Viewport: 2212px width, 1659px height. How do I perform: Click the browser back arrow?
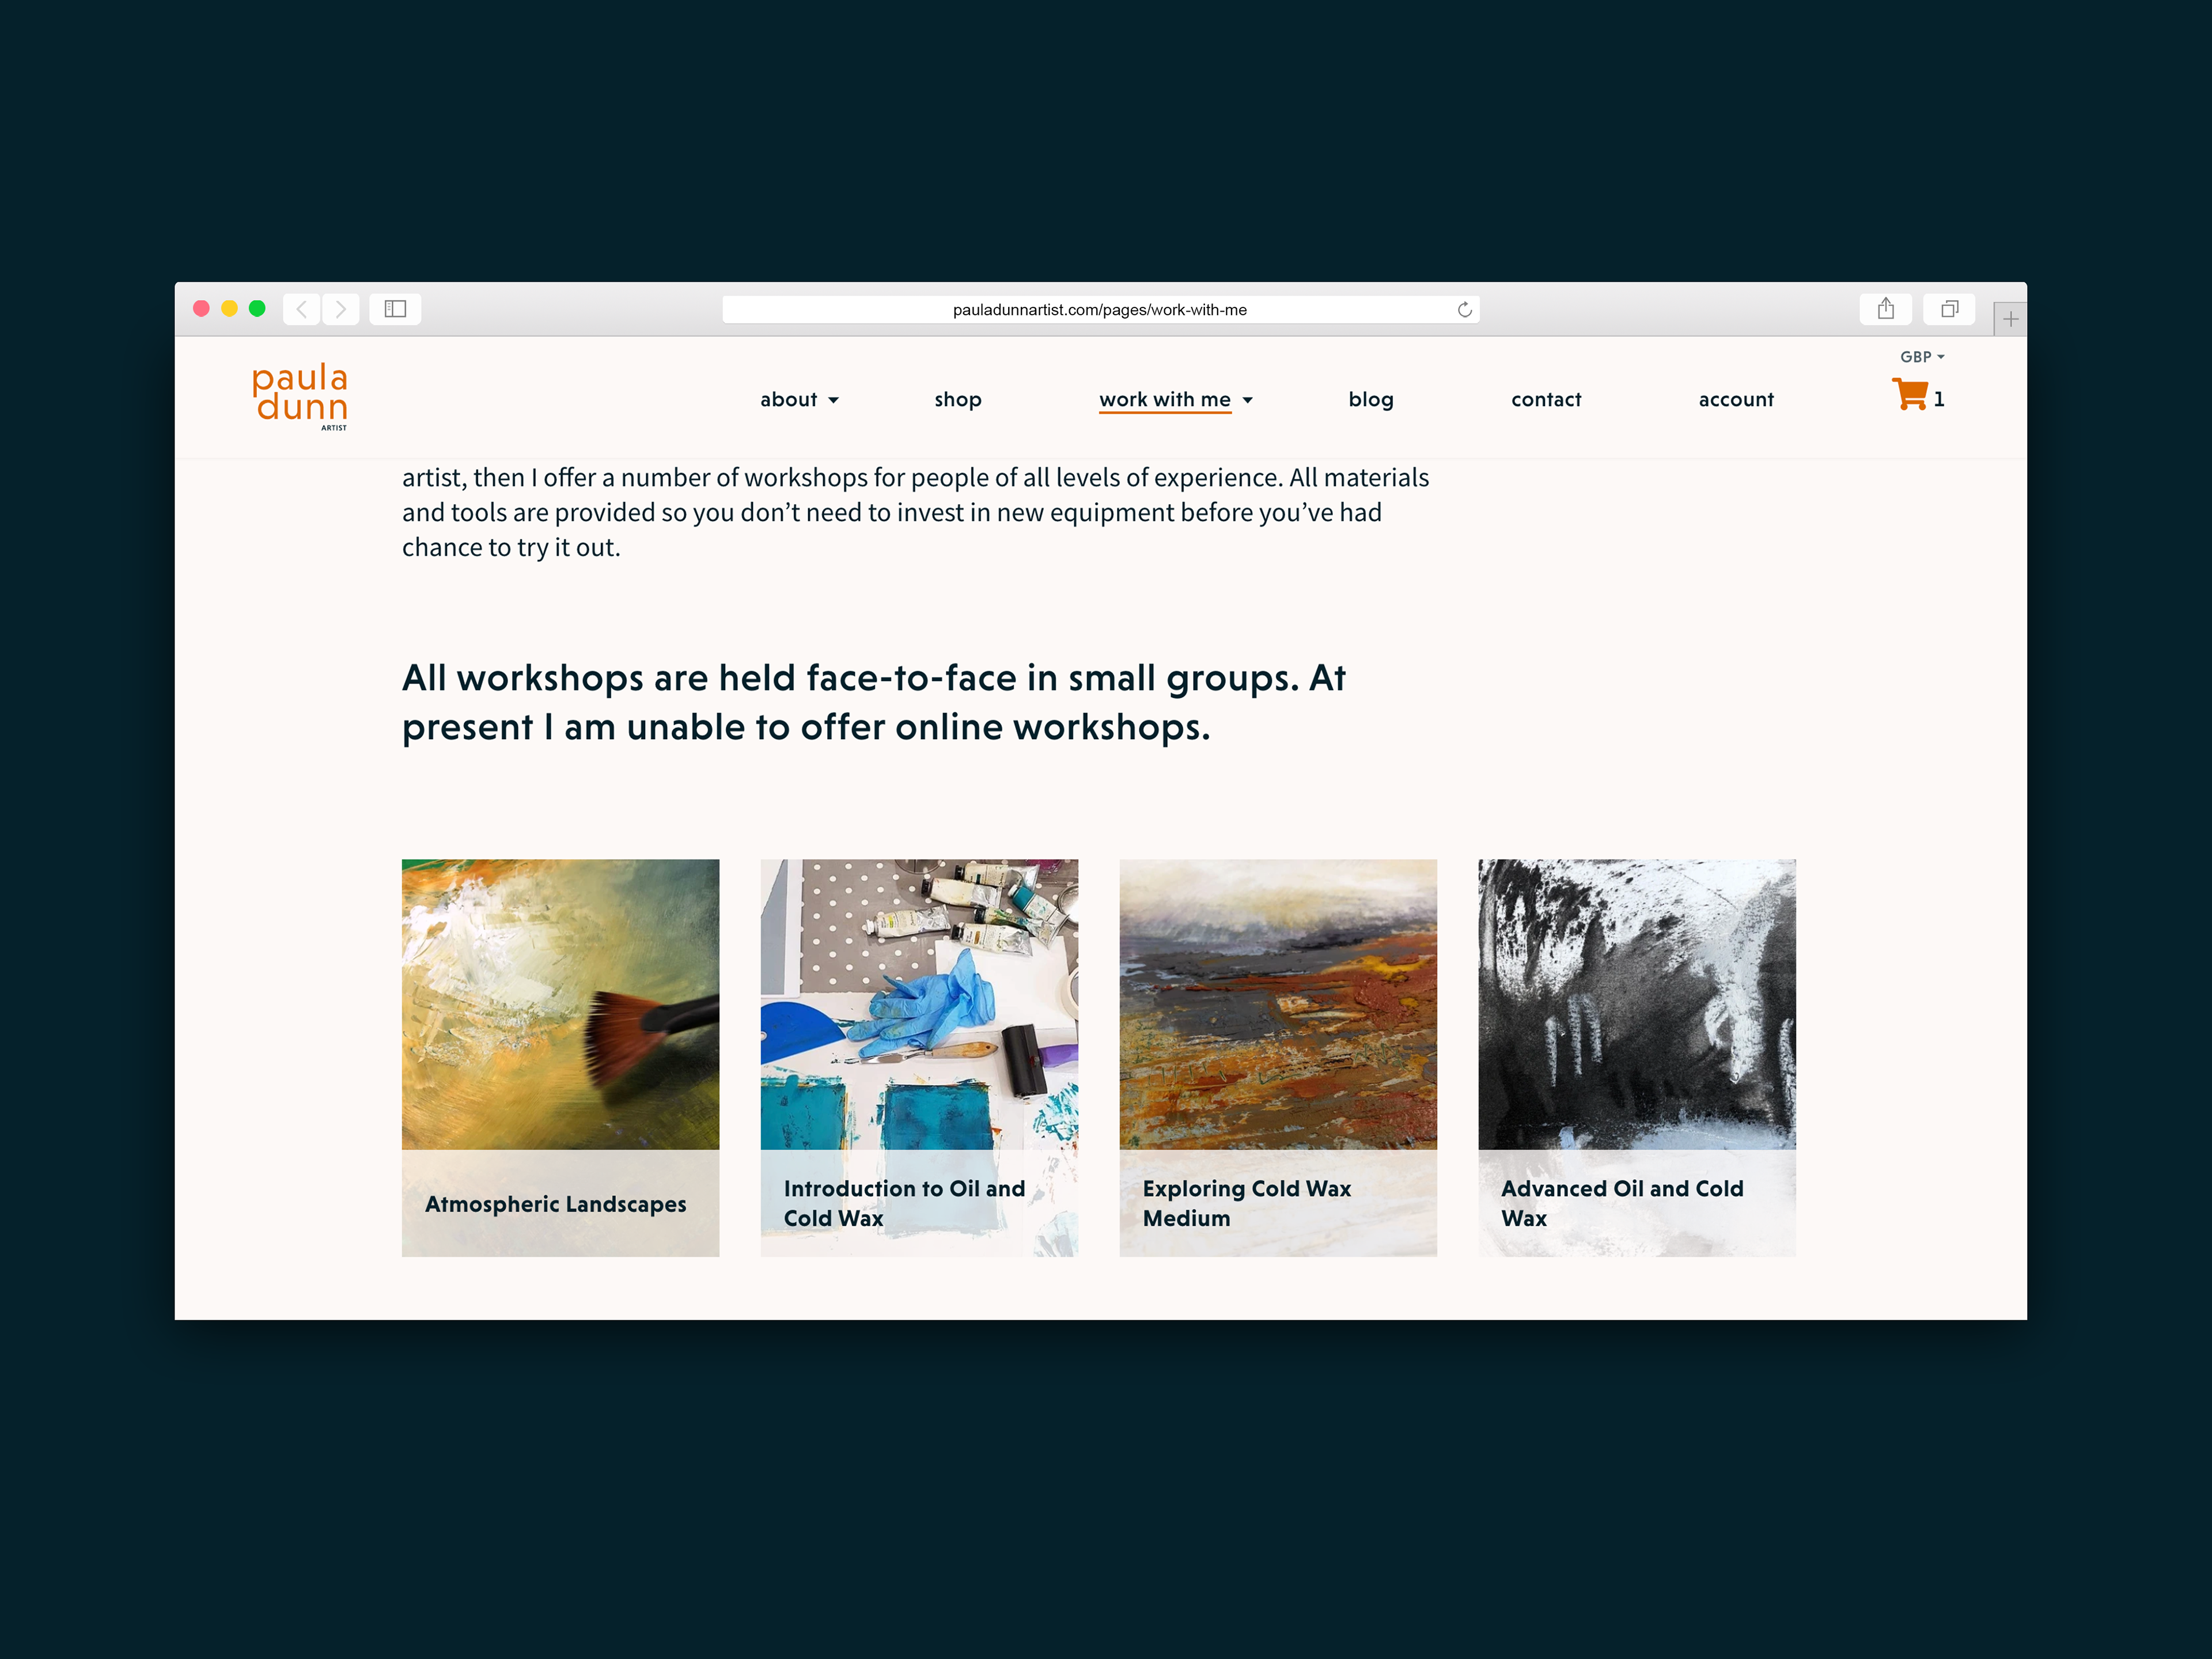pos(302,309)
